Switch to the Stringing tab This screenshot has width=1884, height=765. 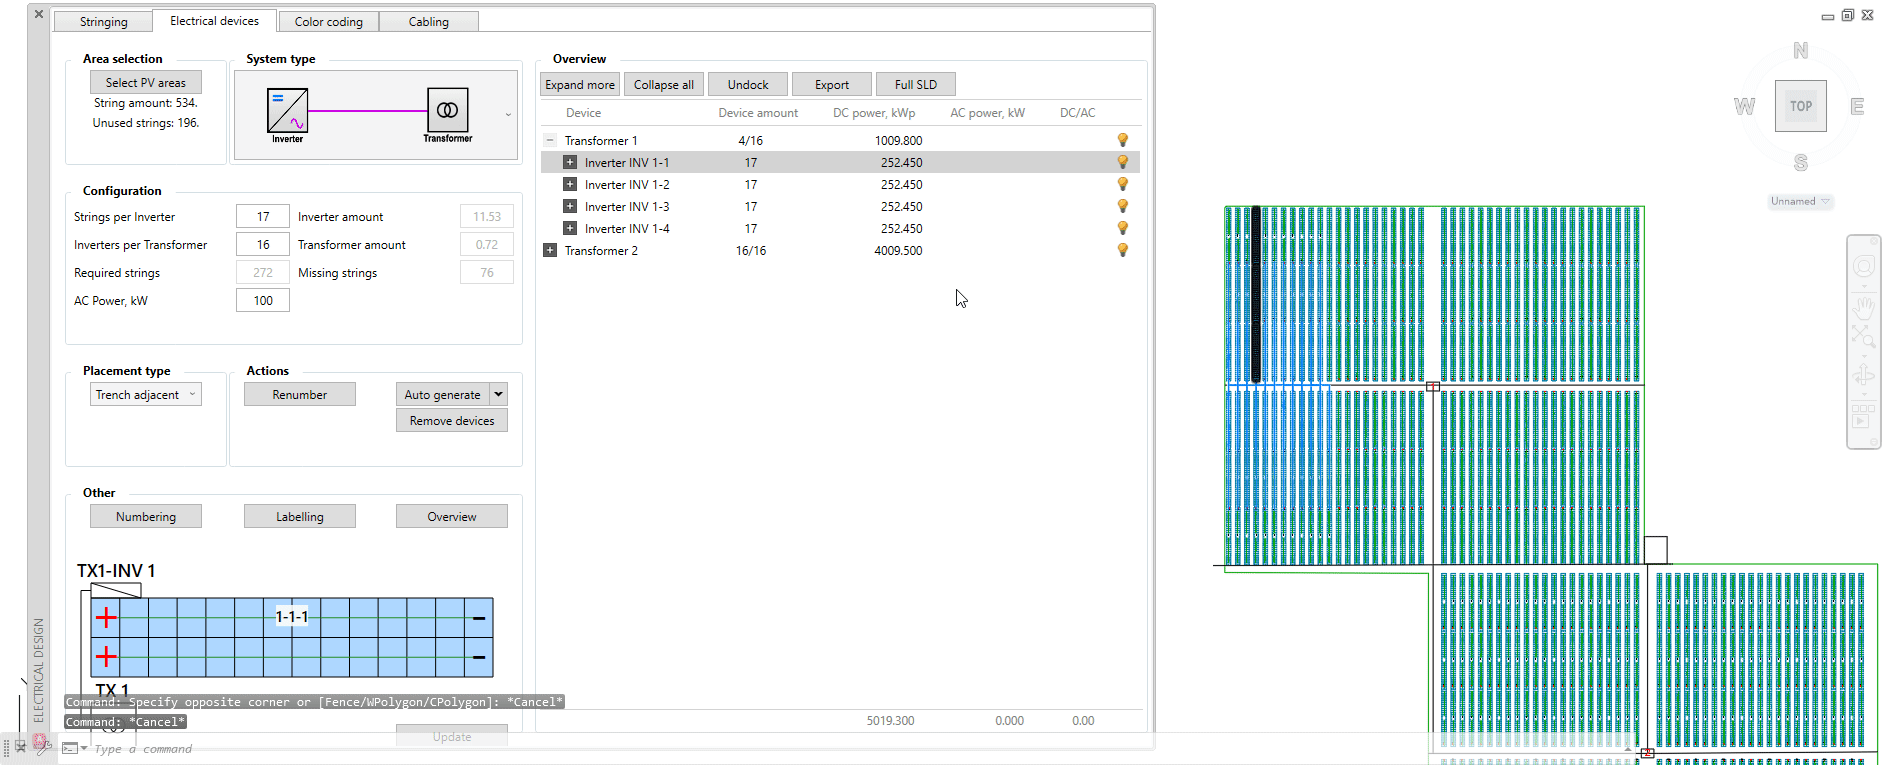pyautogui.click(x=103, y=21)
